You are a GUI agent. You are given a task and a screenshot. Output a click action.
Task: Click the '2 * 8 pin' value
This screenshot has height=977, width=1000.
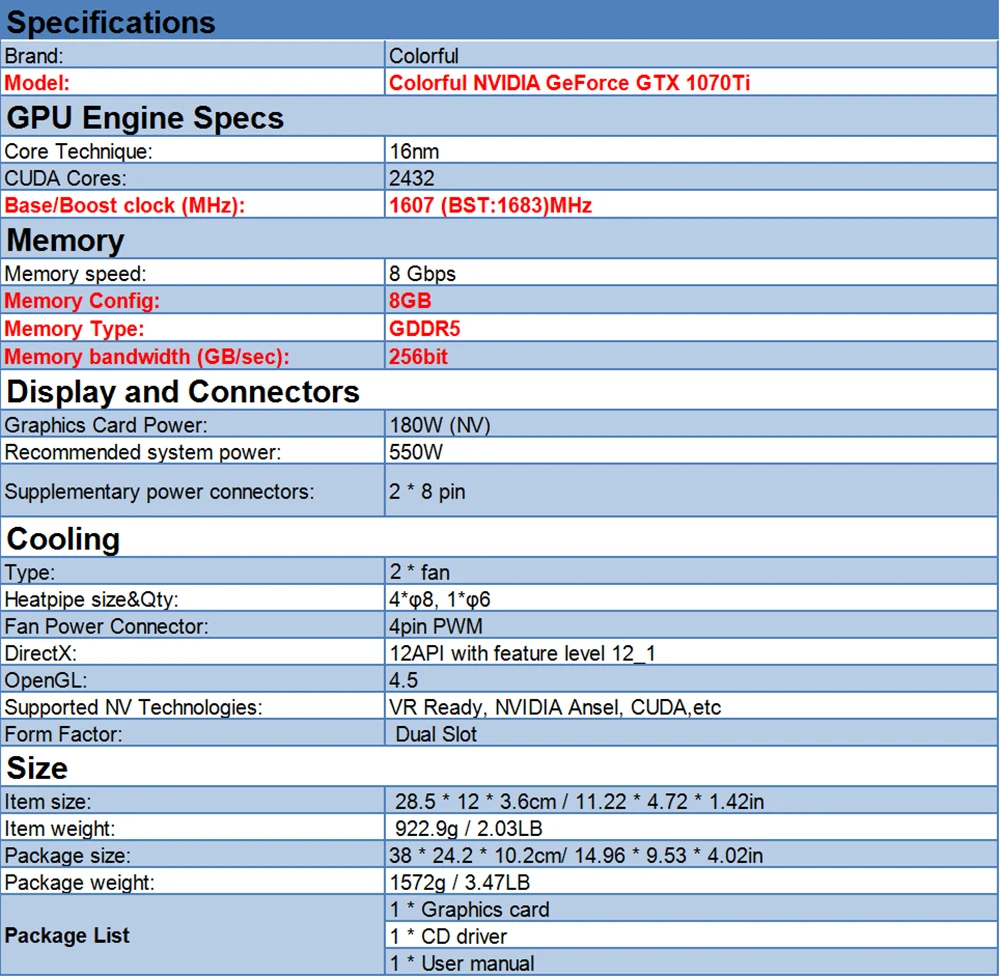(427, 492)
